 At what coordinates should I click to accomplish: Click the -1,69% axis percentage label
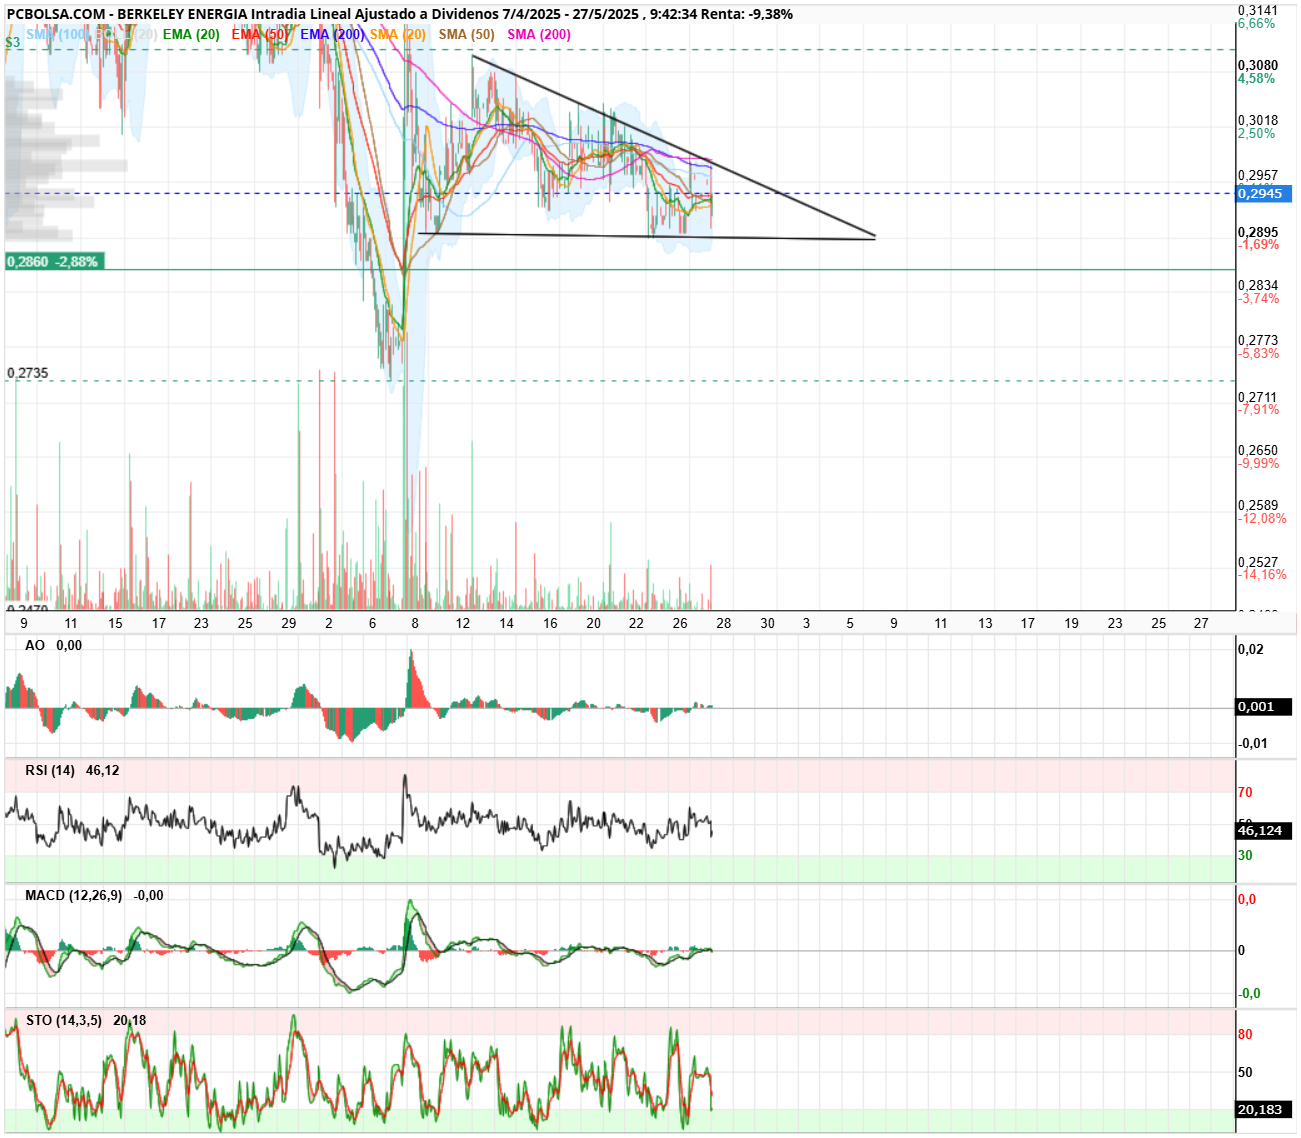1258,244
